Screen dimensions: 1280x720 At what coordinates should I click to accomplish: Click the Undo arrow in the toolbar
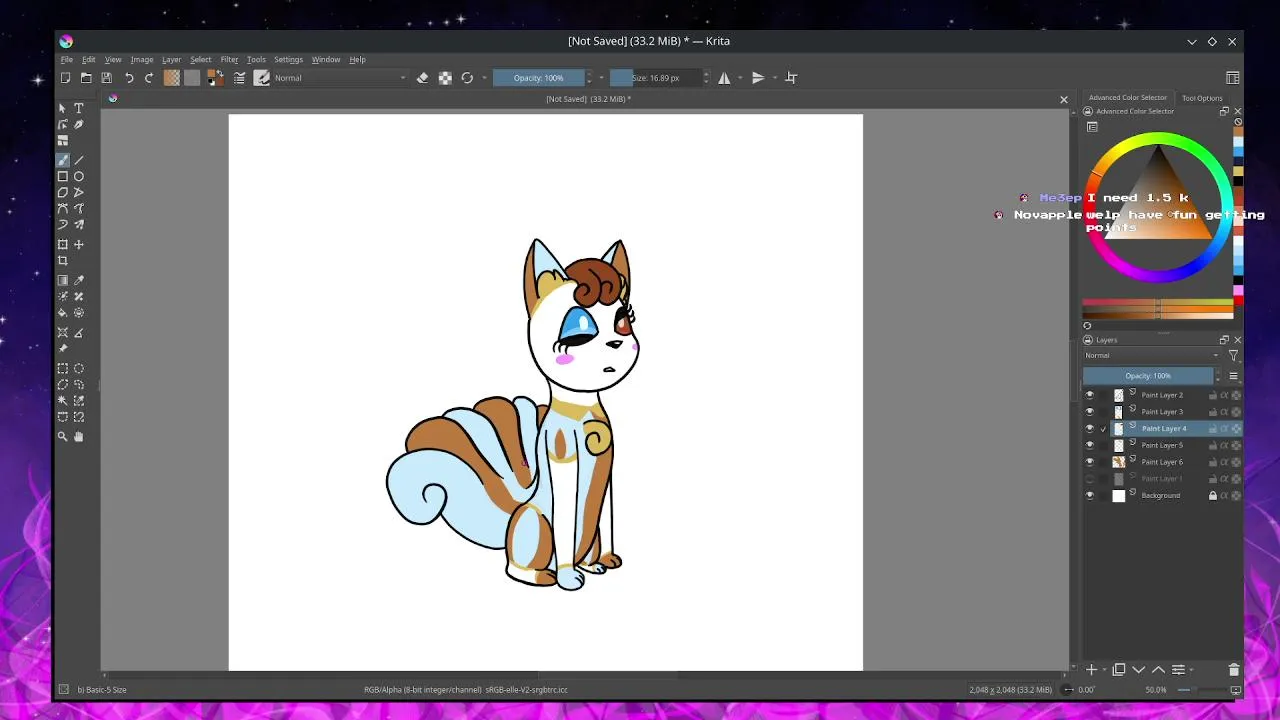point(129,78)
